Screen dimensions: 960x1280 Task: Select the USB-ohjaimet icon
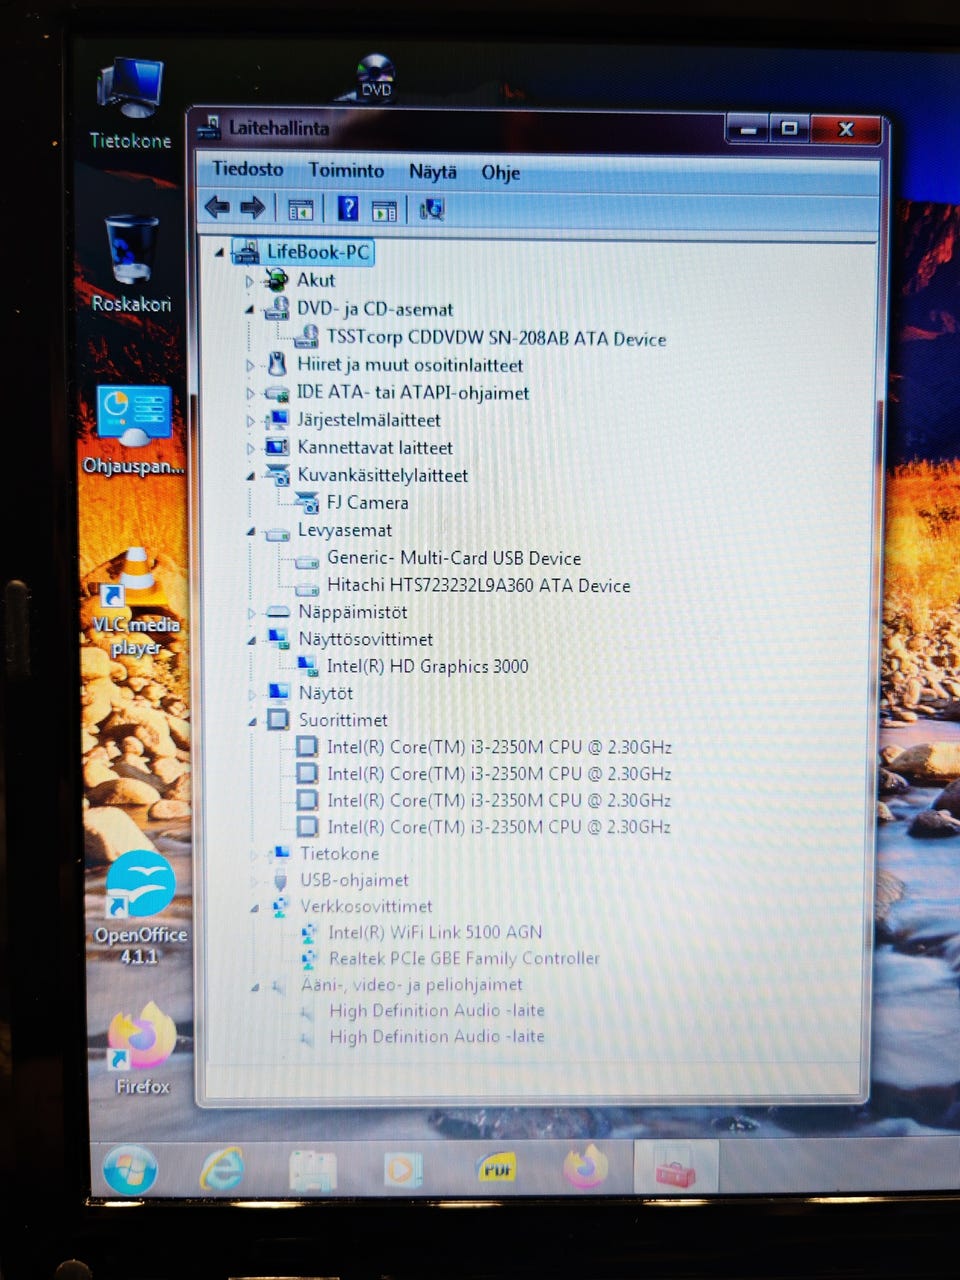point(281,880)
